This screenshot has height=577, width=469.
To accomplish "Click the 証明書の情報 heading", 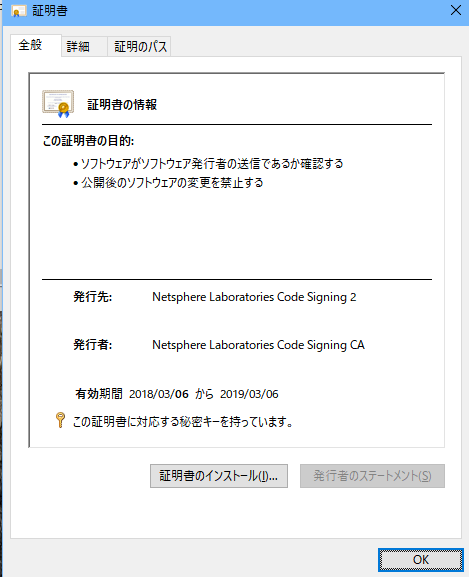I will pyautogui.click(x=122, y=105).
